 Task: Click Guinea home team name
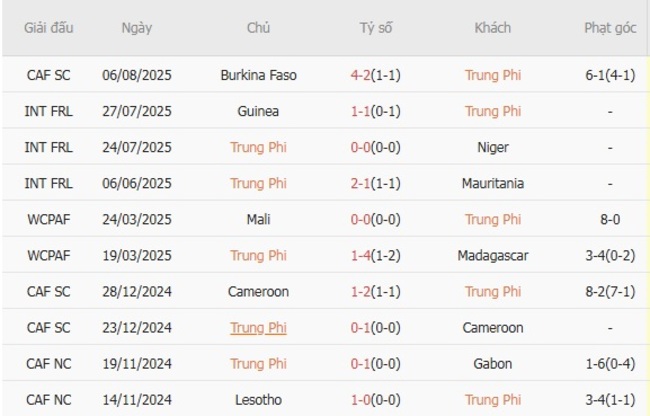coord(258,111)
